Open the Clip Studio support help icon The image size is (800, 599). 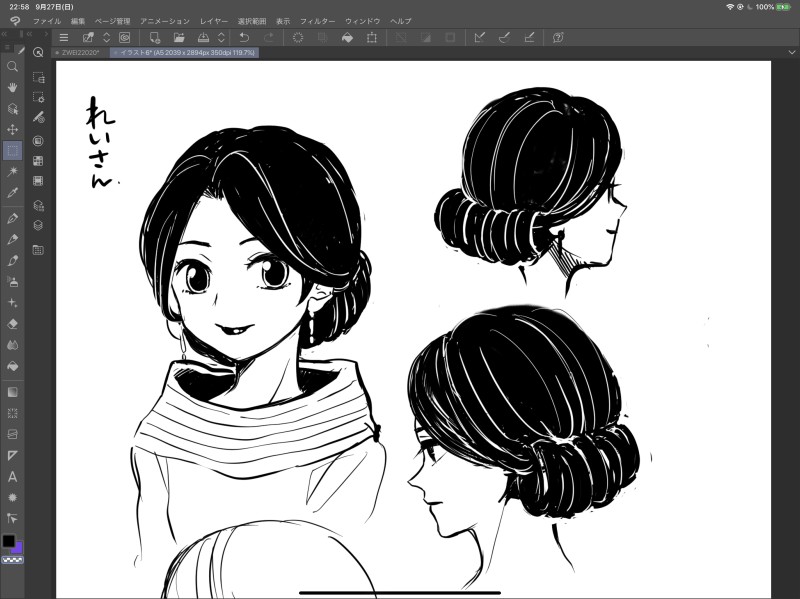(558, 37)
